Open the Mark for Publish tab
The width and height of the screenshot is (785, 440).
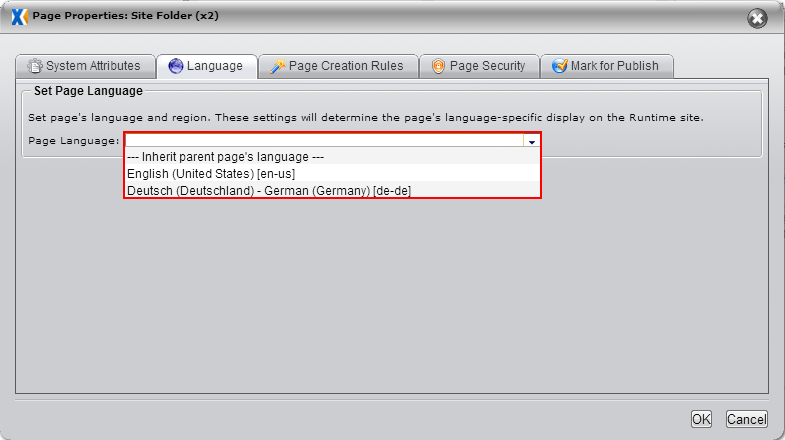pos(607,66)
